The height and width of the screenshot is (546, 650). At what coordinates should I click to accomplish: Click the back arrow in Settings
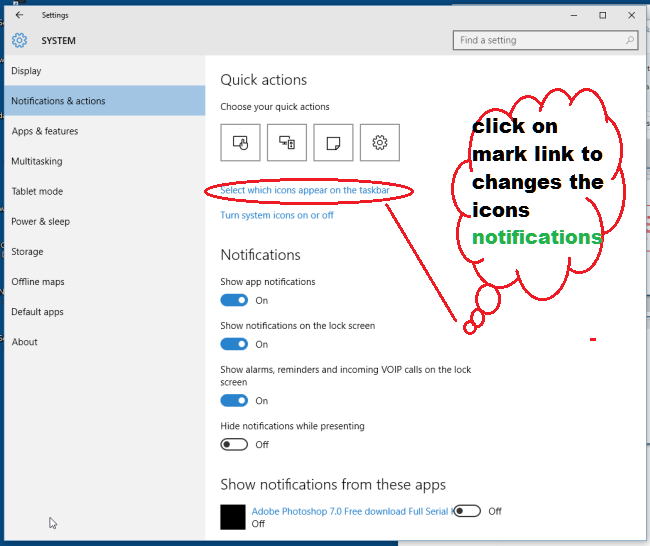19,15
